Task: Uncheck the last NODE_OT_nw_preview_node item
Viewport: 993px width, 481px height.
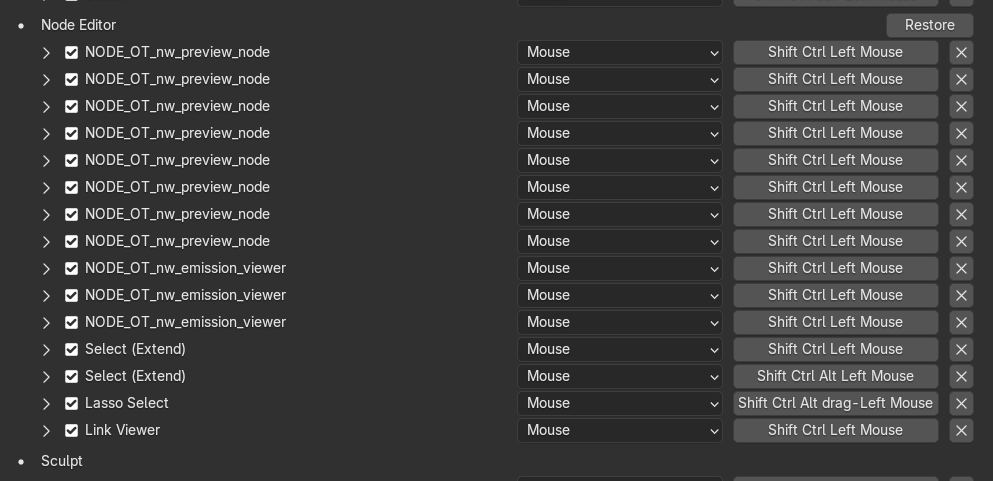Action: 72,241
